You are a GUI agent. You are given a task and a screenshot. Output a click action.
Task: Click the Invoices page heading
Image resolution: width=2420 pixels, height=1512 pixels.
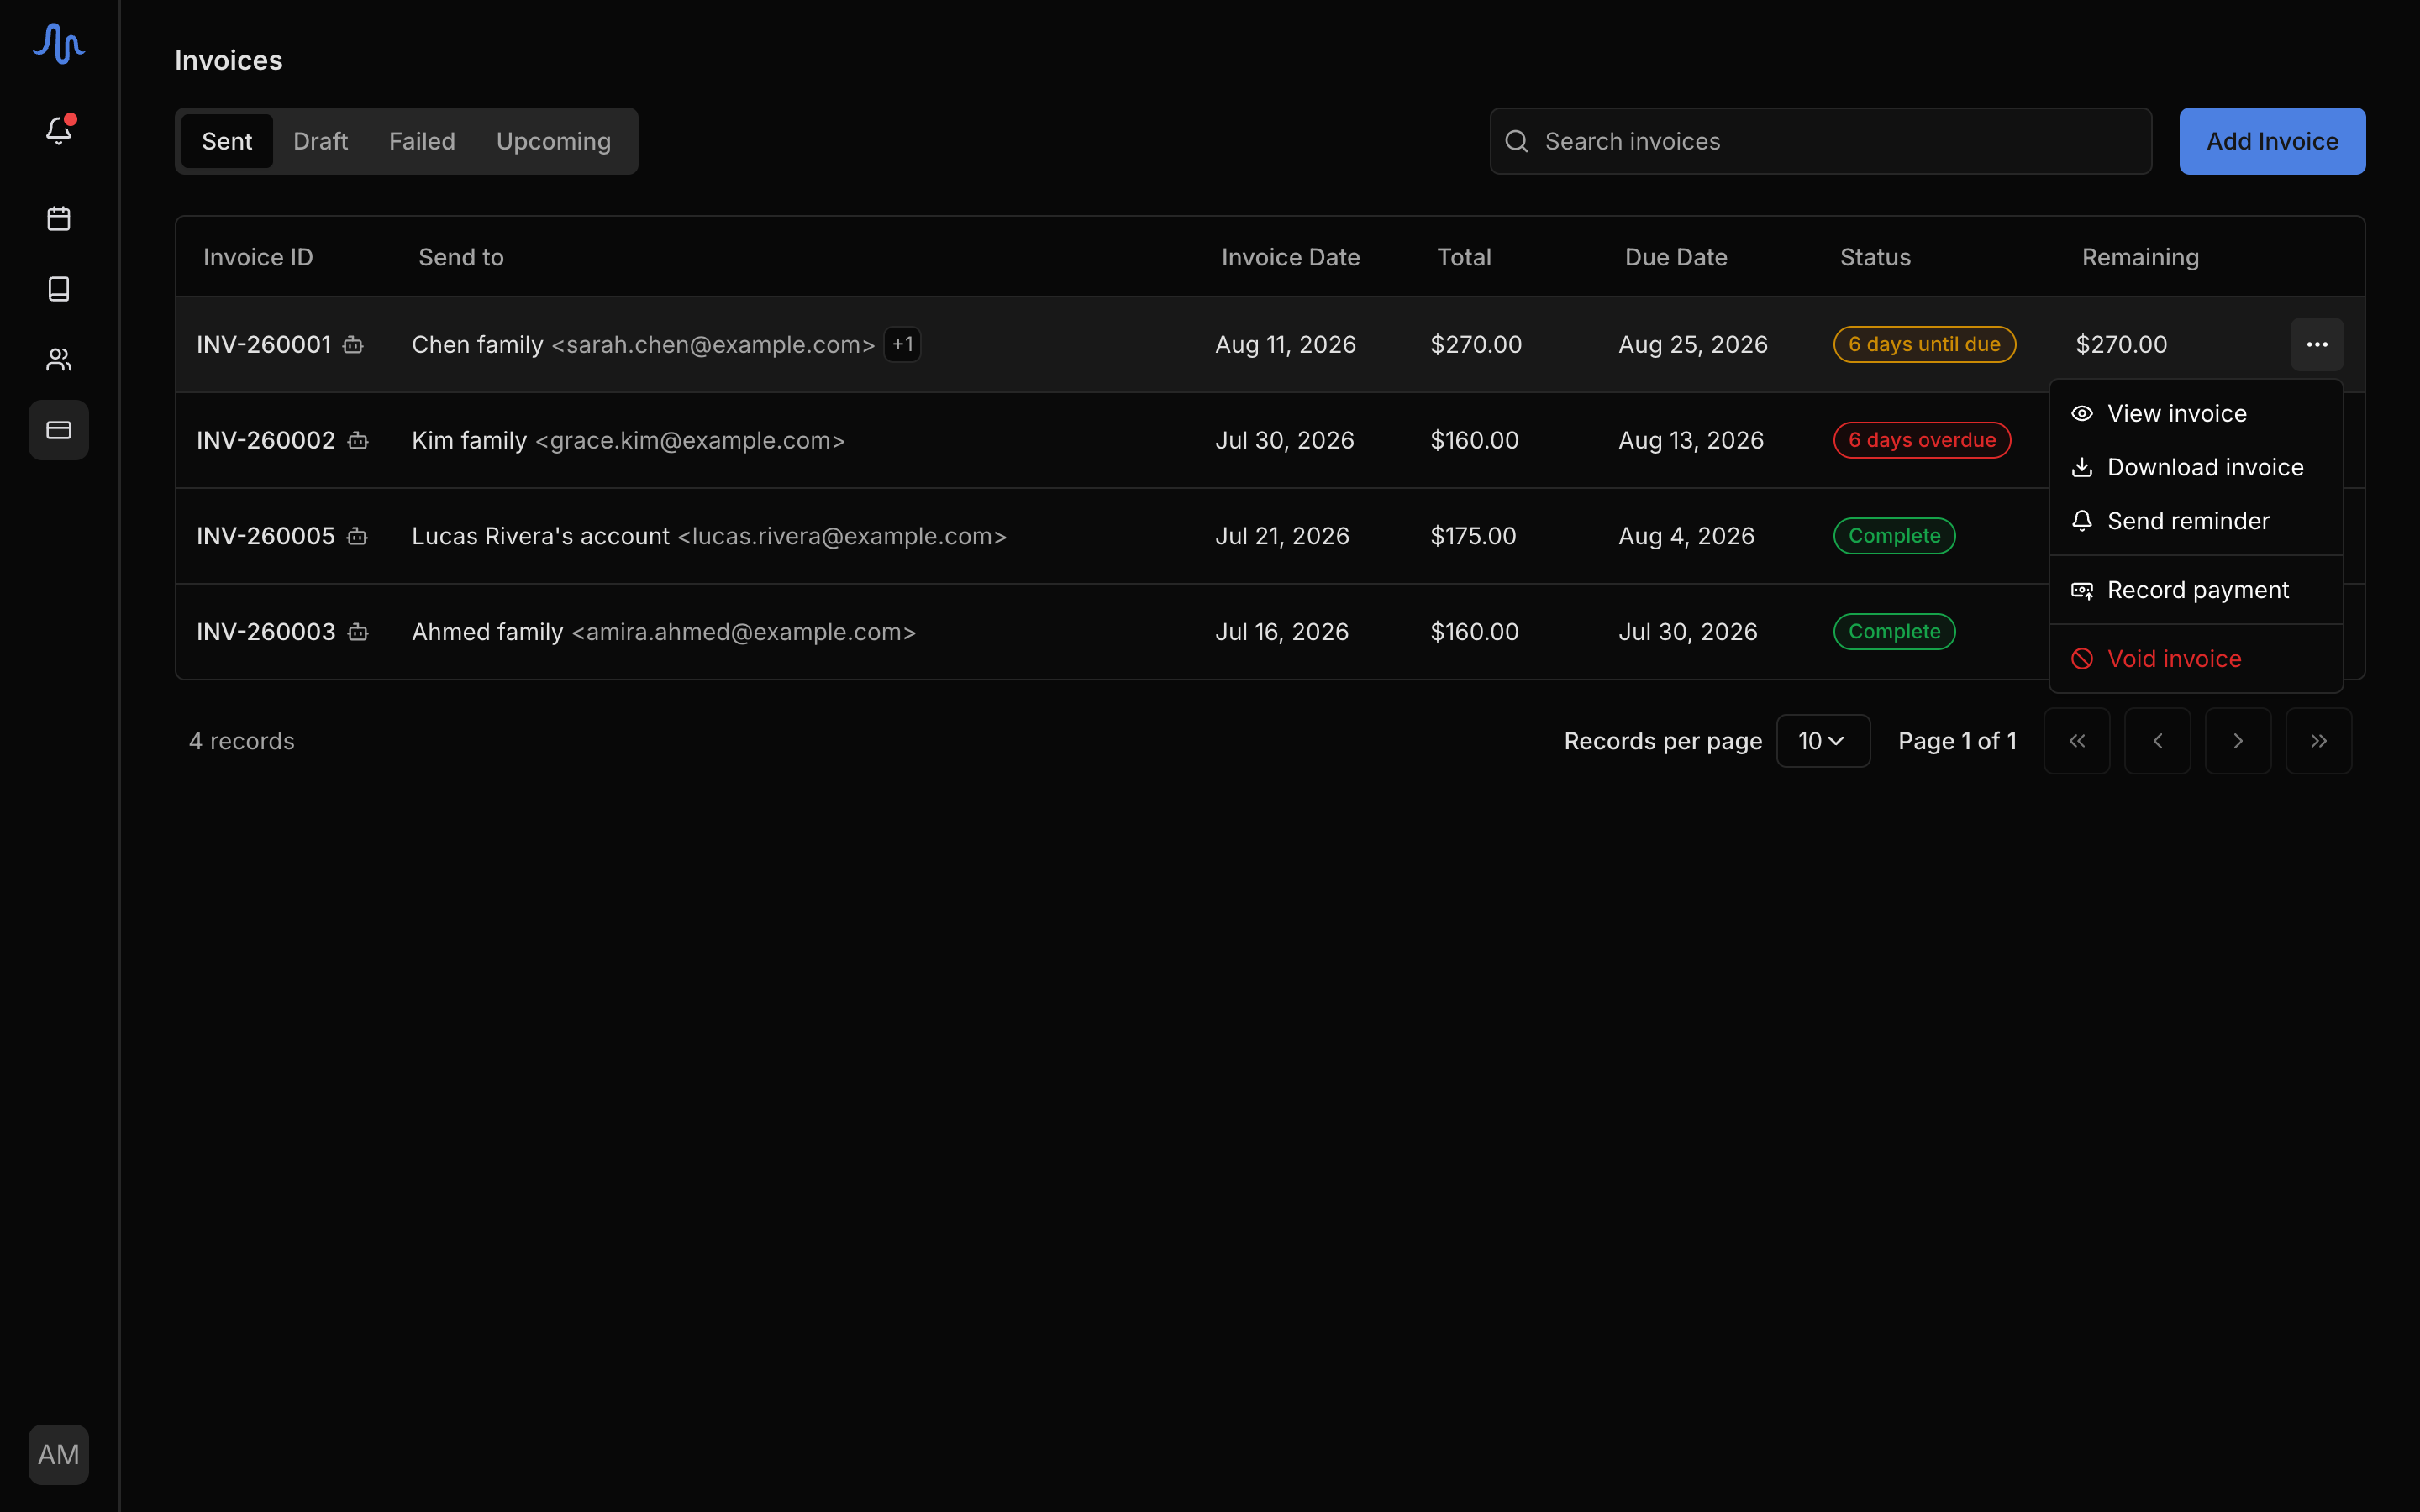point(229,60)
